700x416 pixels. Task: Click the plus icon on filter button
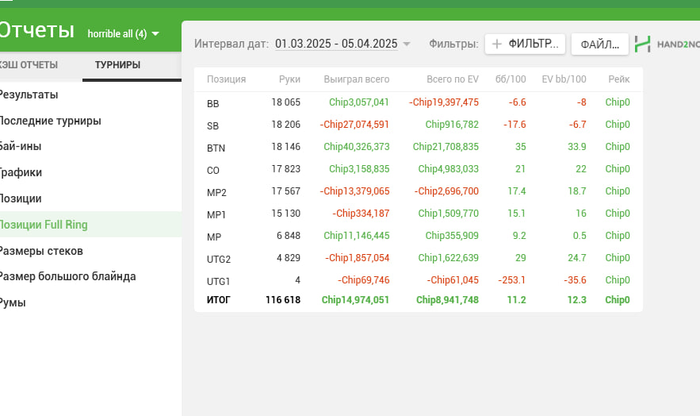point(497,44)
